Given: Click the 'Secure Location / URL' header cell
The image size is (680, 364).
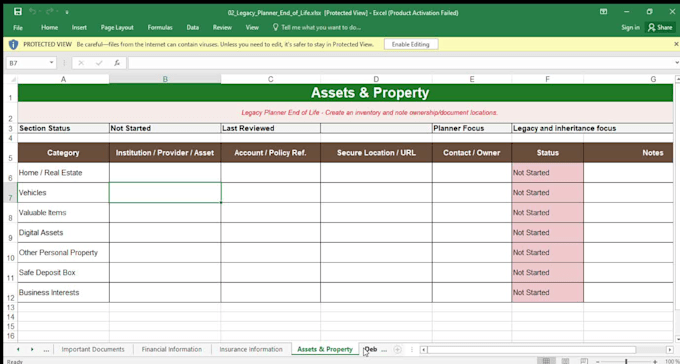Looking at the screenshot, I should (x=376, y=153).
